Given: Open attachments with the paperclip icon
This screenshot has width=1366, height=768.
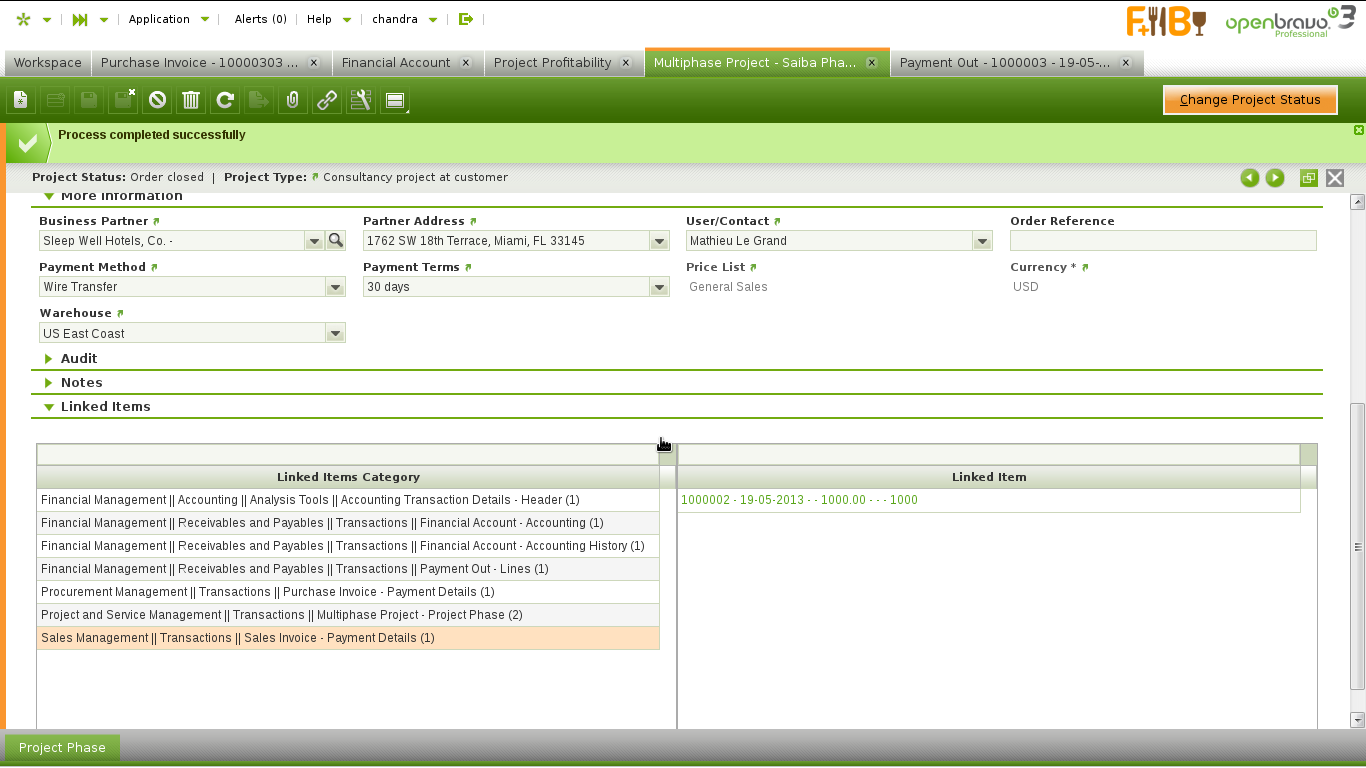Looking at the screenshot, I should (293, 100).
